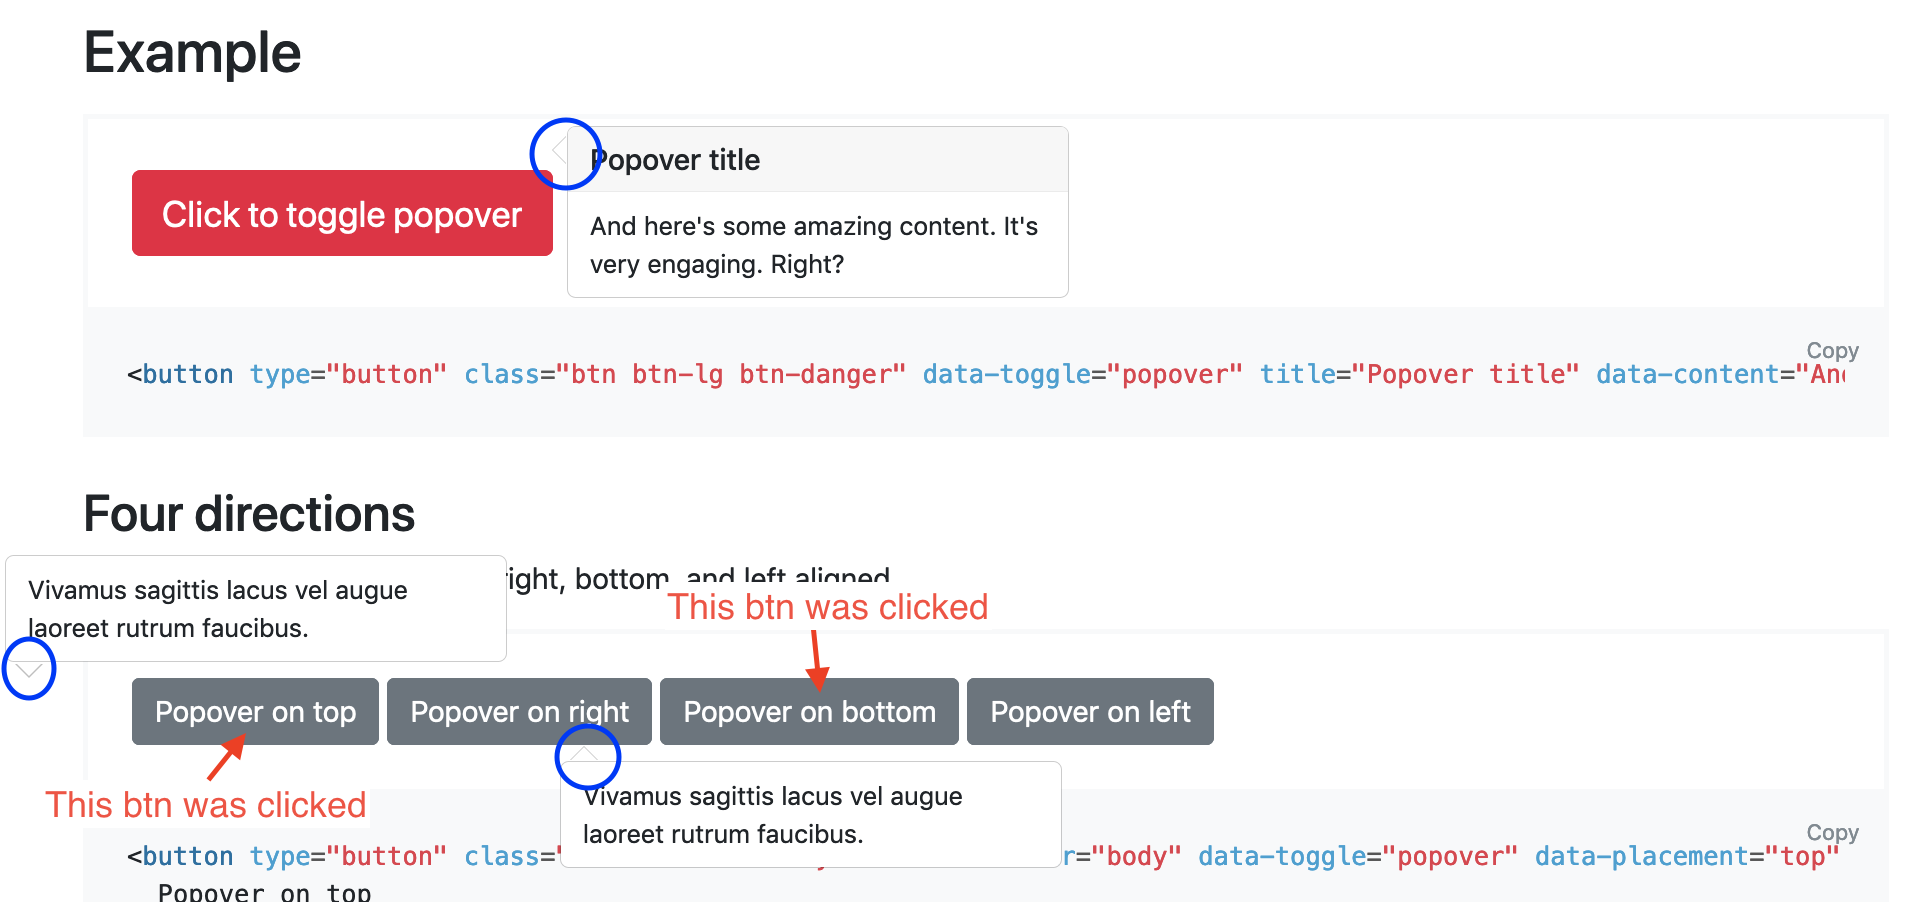
Task: Click the 'Four directions' heading
Action: coord(249,514)
